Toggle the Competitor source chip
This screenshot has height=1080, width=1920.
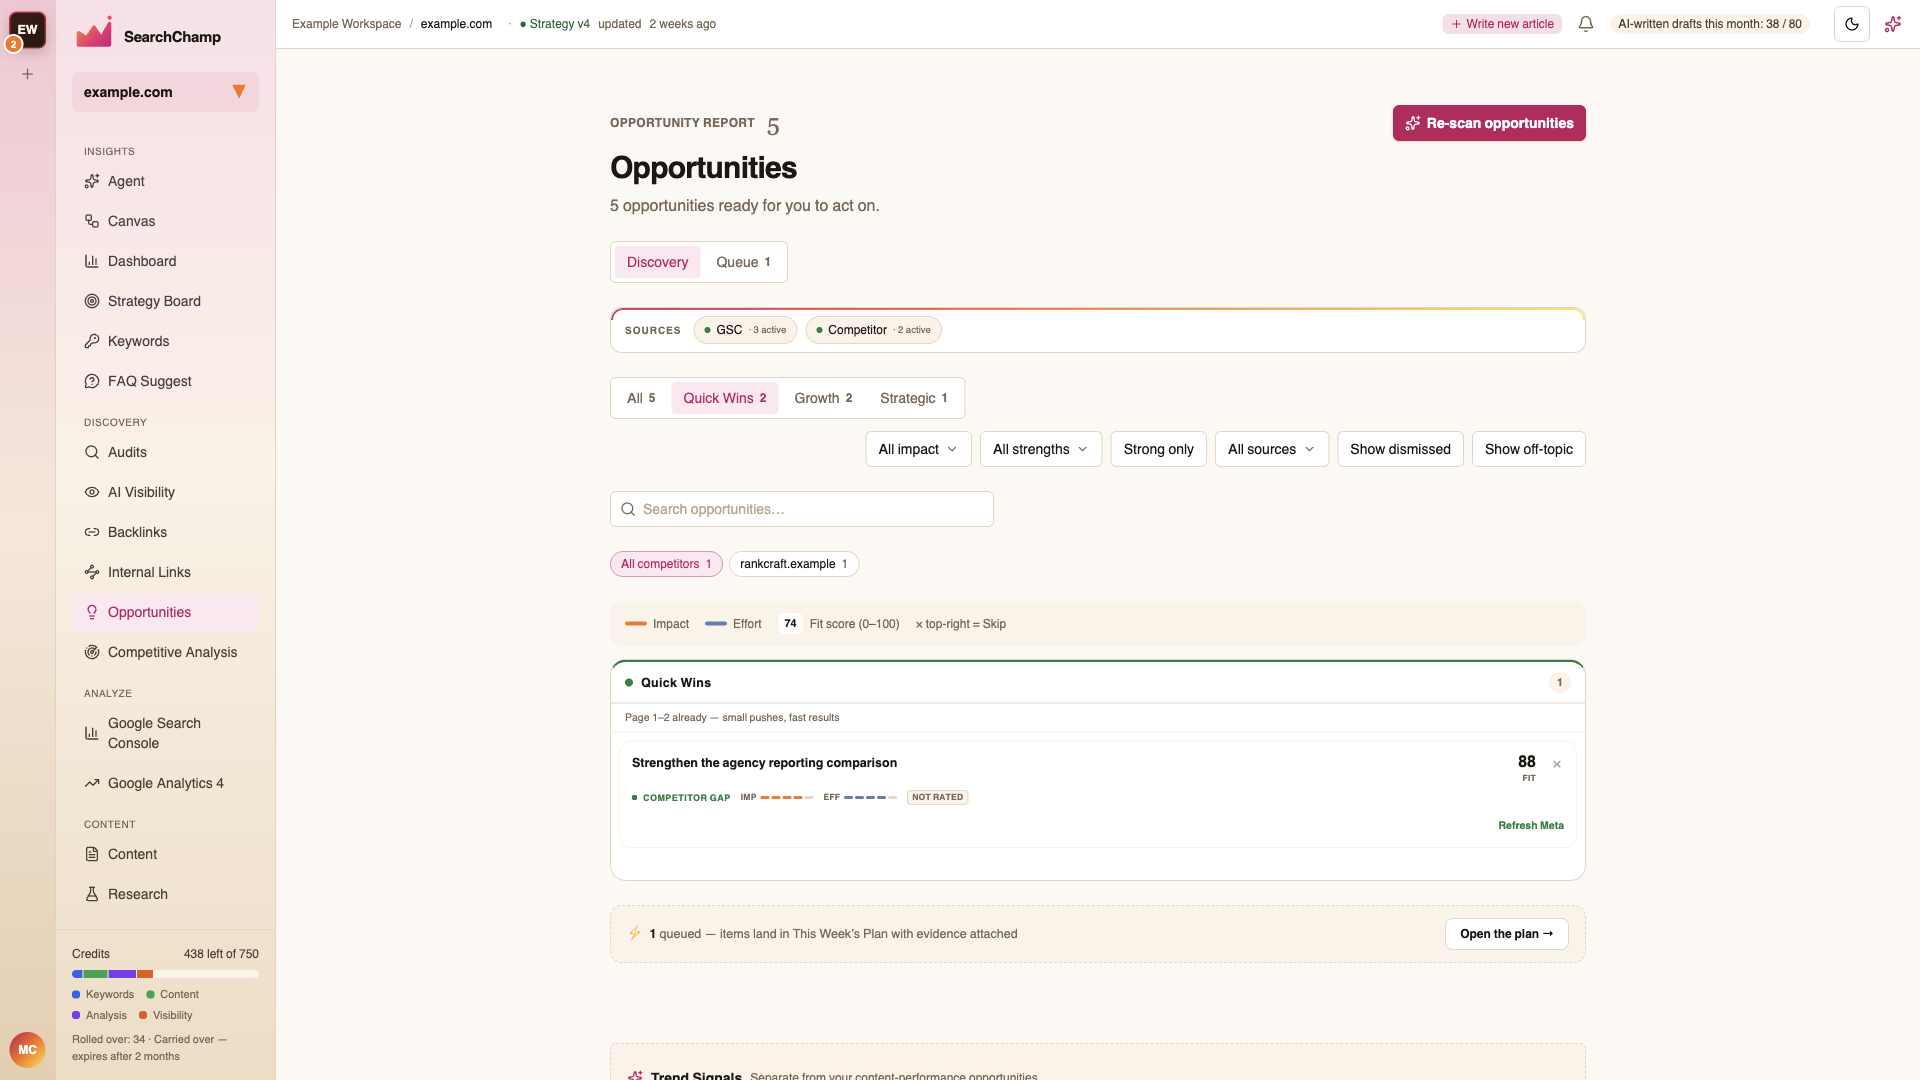coord(873,330)
